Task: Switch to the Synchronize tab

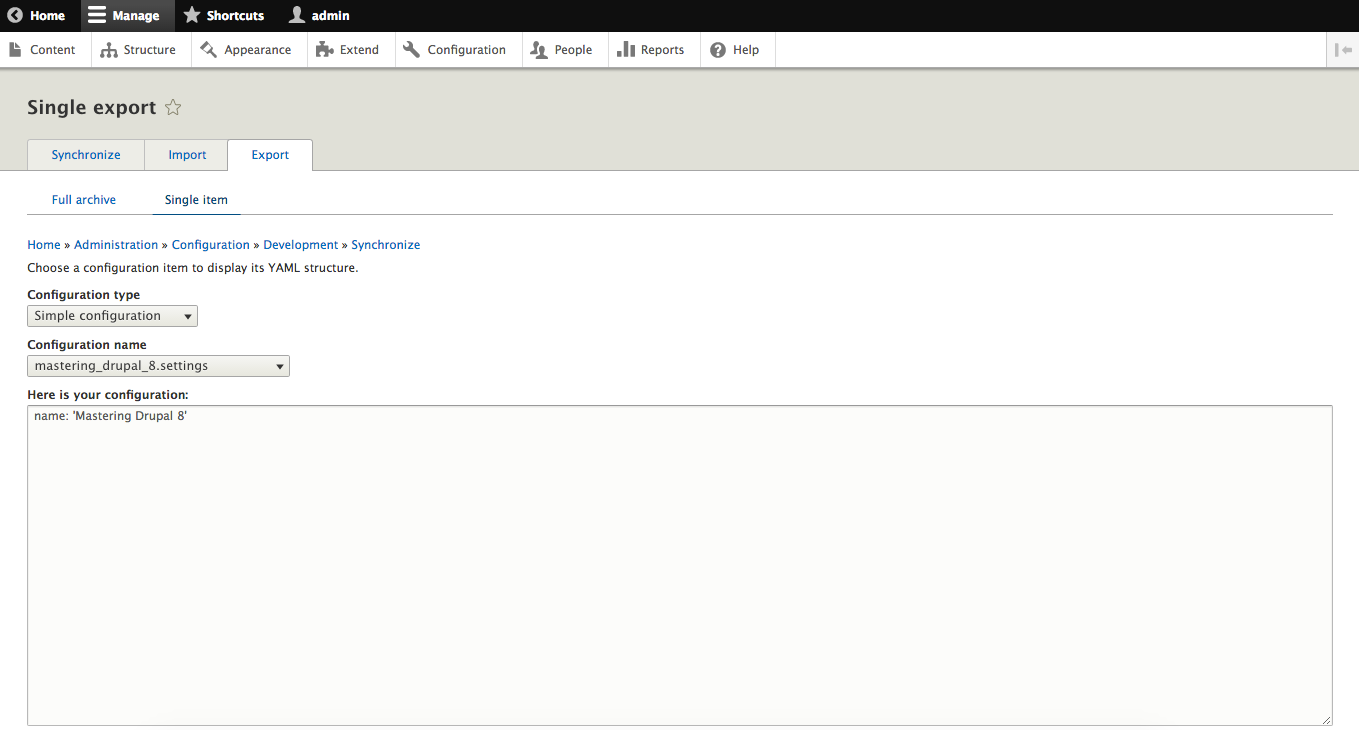Action: [86, 155]
